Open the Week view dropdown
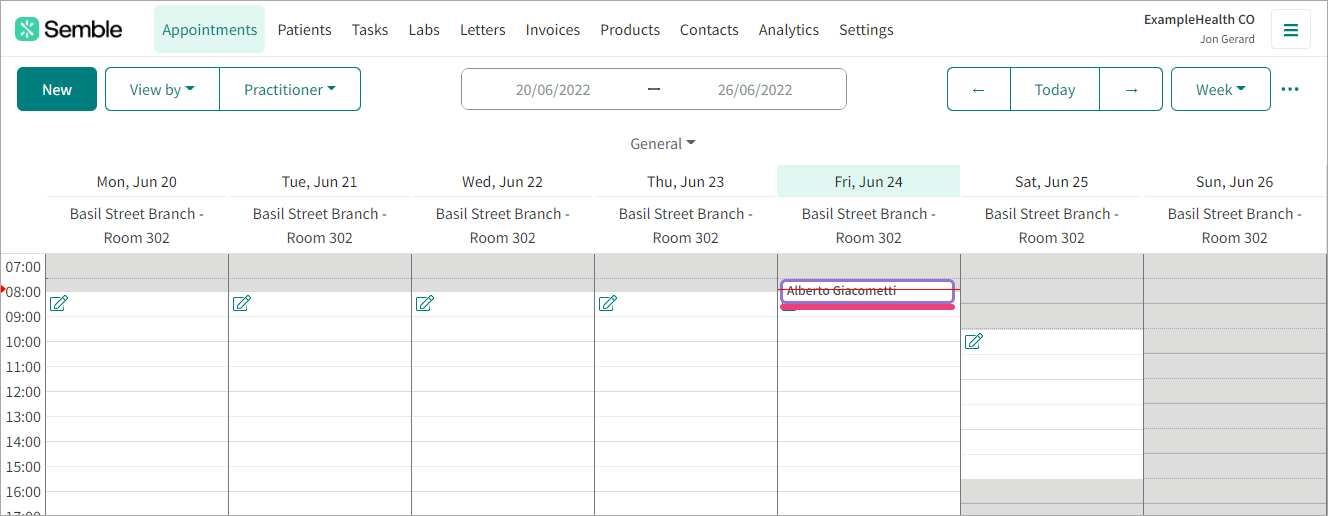 [1220, 89]
